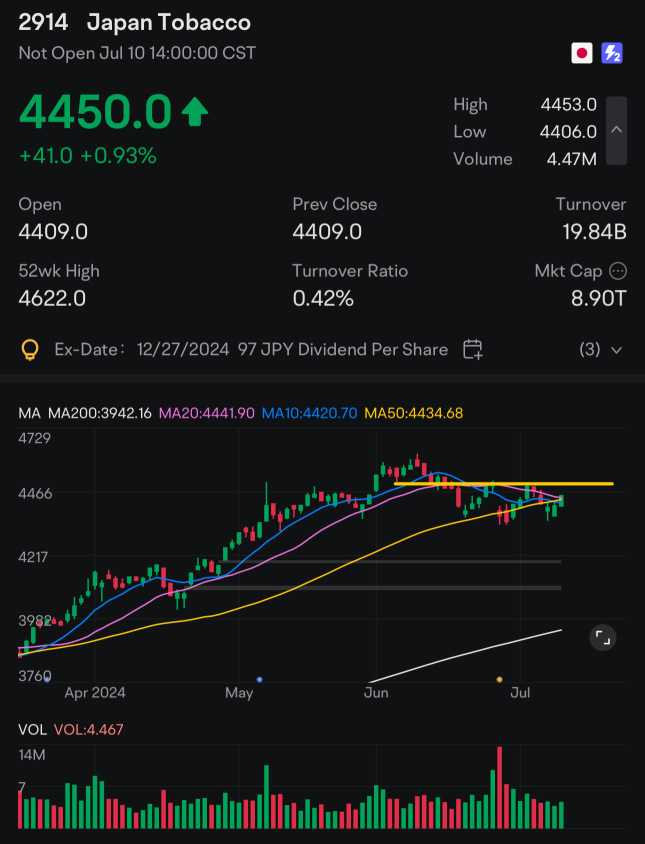Tap the Japan Tobacco stock title
This screenshot has width=645, height=844.
pos(169,23)
